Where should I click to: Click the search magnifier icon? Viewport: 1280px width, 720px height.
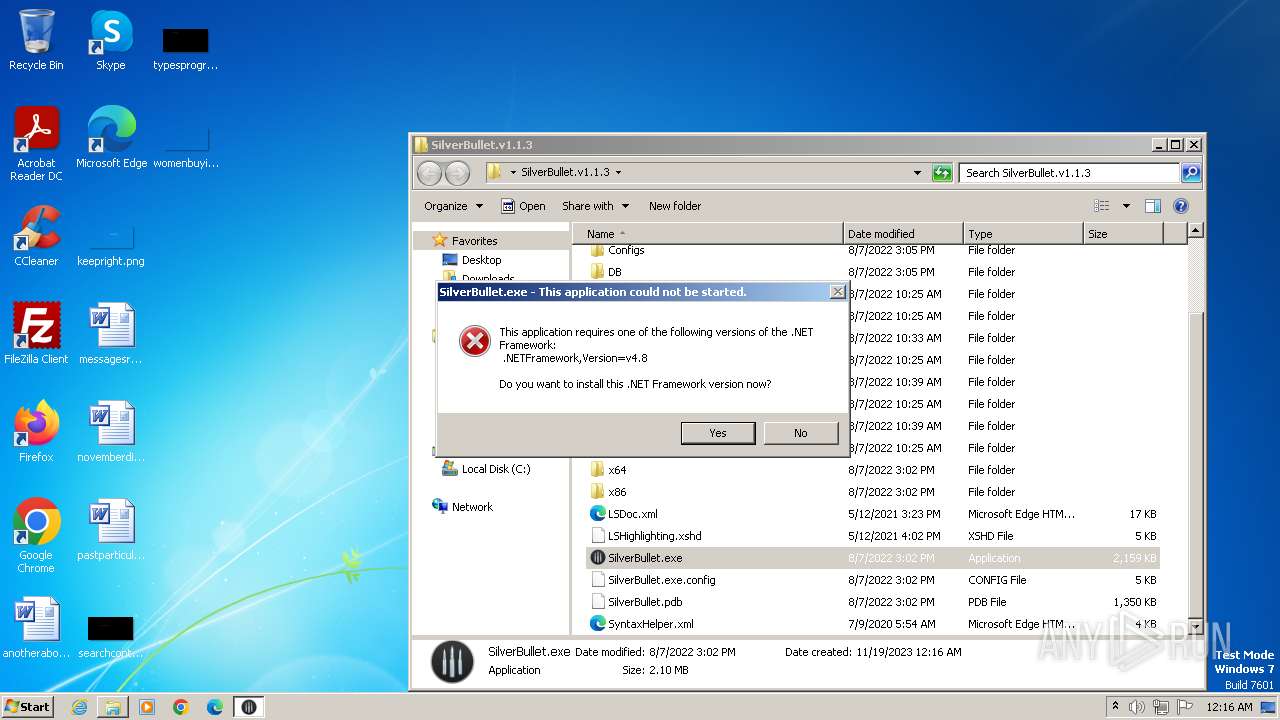point(1190,173)
